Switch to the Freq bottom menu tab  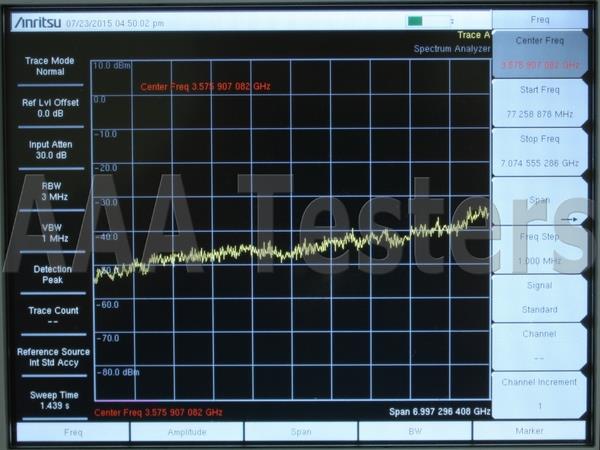point(73,432)
